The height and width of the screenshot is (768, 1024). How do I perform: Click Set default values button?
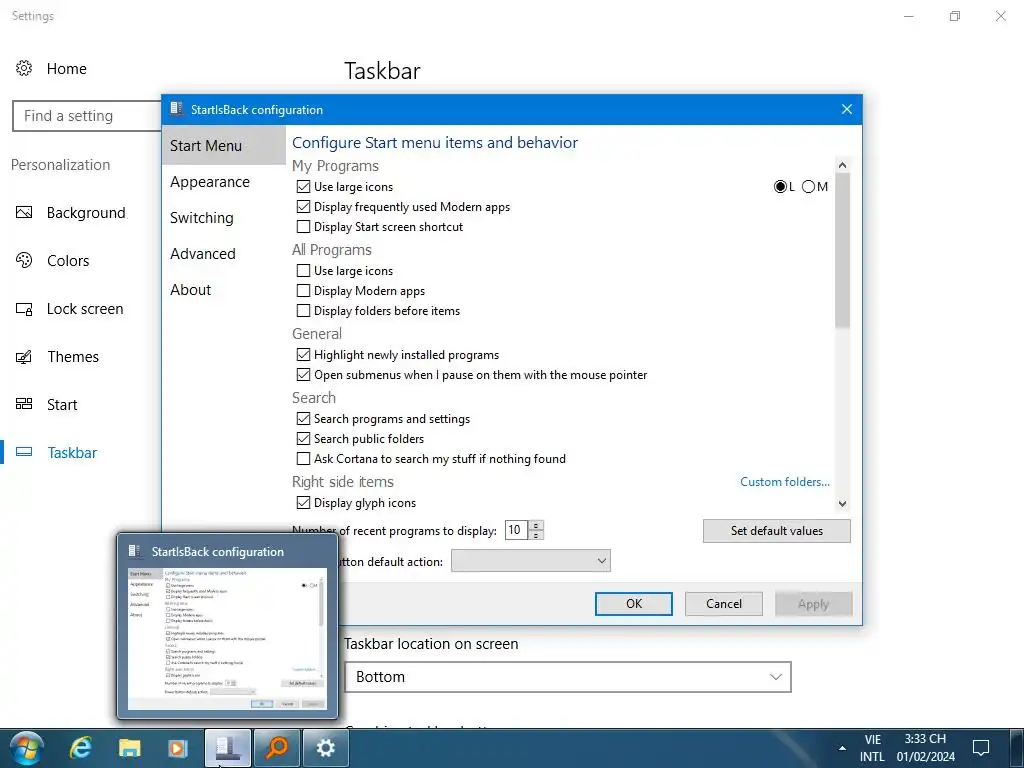pyautogui.click(x=776, y=531)
